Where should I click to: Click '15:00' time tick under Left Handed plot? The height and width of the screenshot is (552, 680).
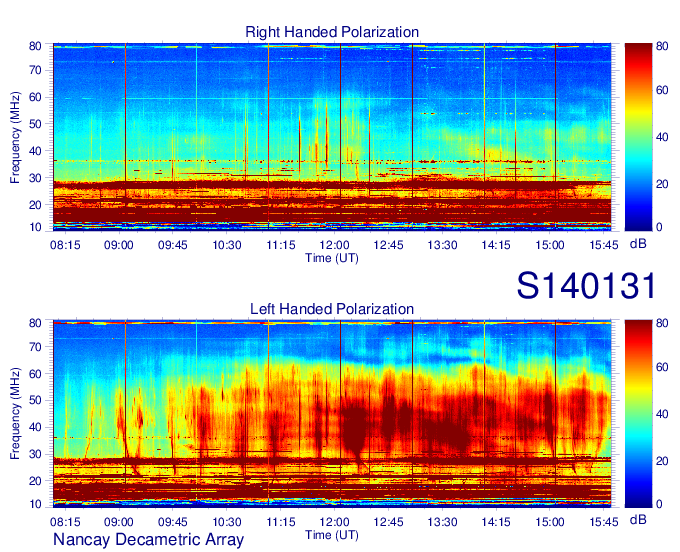tap(550, 522)
